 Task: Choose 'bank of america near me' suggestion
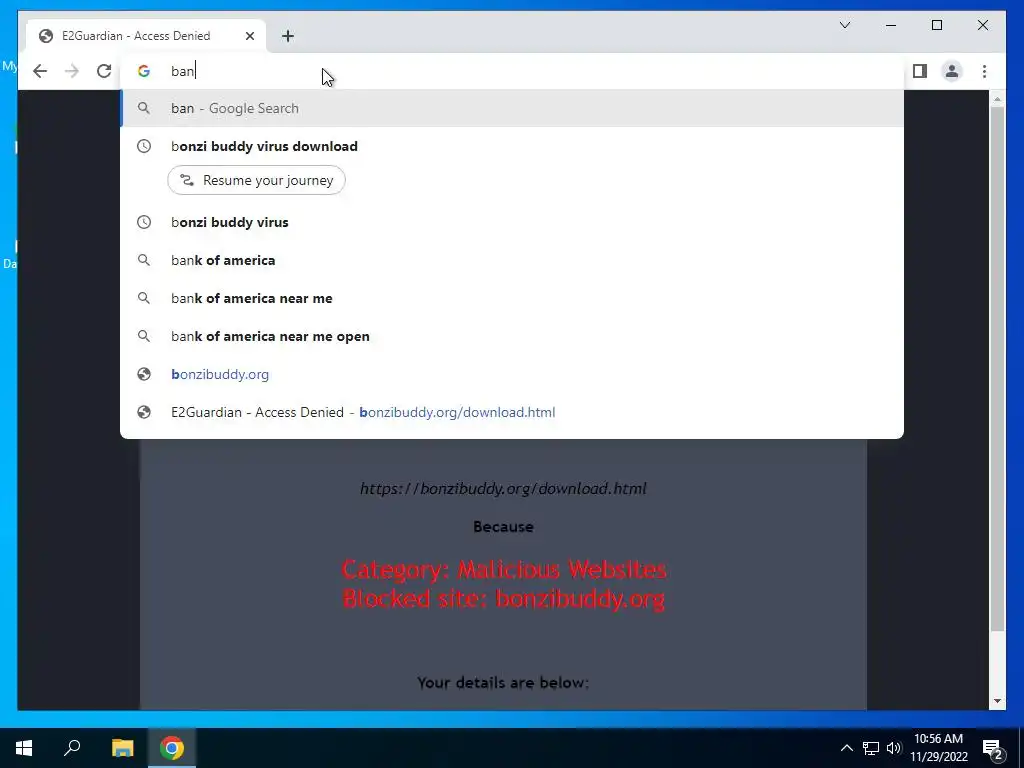[x=512, y=298]
